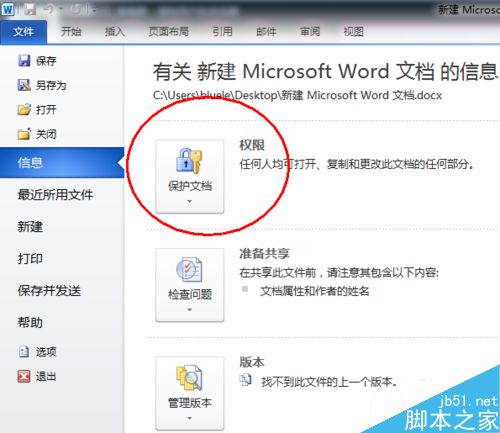Image resolution: width=500 pixels, height=433 pixels.
Task: Click the Word icon in title bar
Action: pyautogui.click(x=8, y=9)
